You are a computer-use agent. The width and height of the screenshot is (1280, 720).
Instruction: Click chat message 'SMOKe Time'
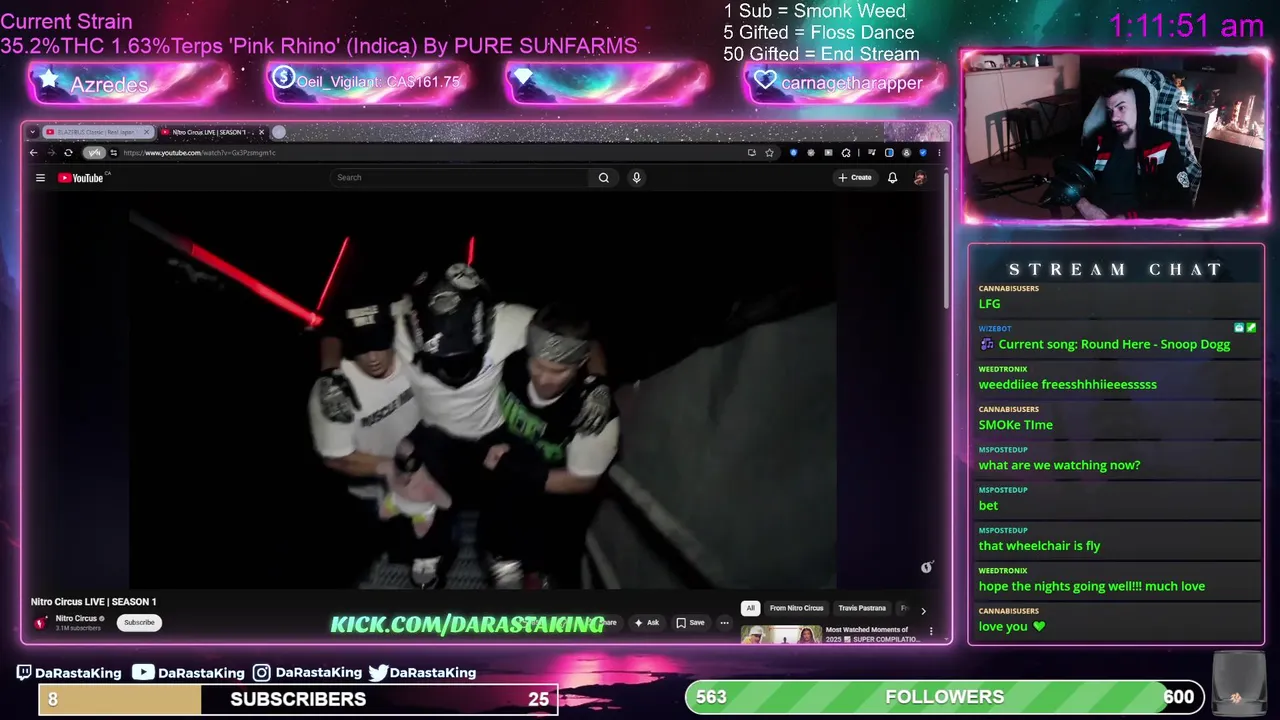coord(1015,425)
